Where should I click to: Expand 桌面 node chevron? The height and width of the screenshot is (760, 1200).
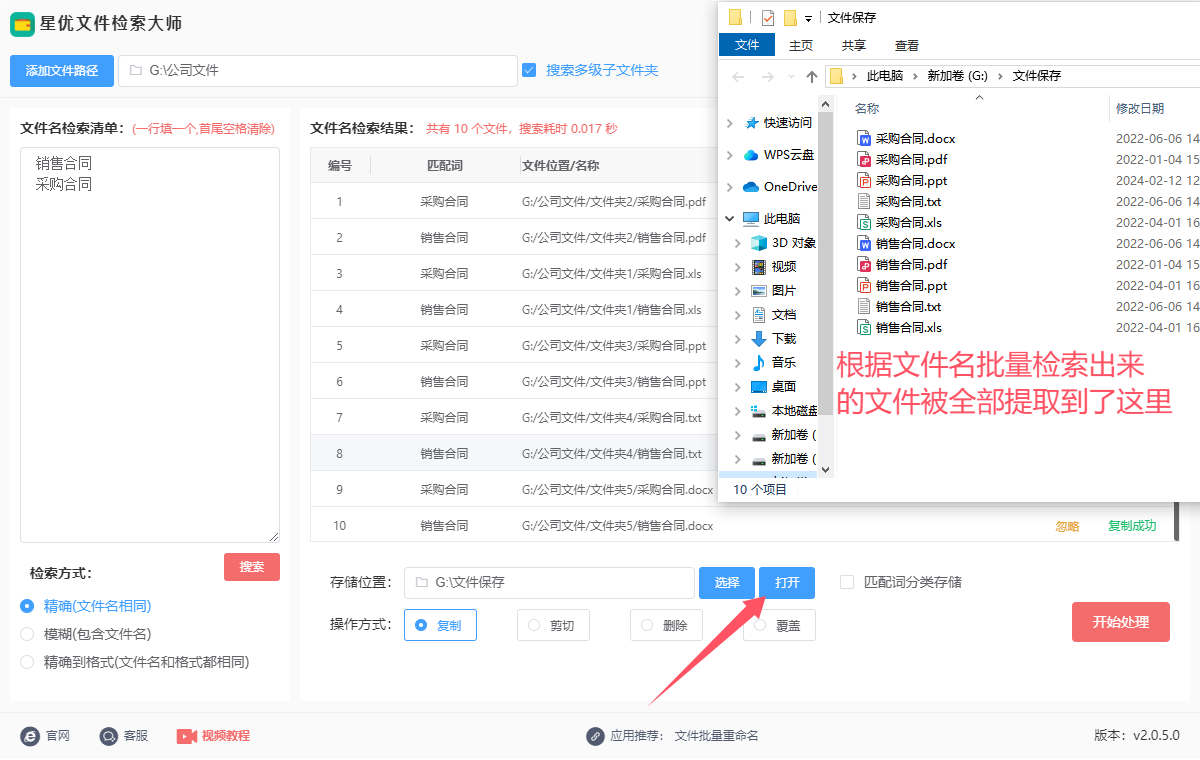click(738, 387)
